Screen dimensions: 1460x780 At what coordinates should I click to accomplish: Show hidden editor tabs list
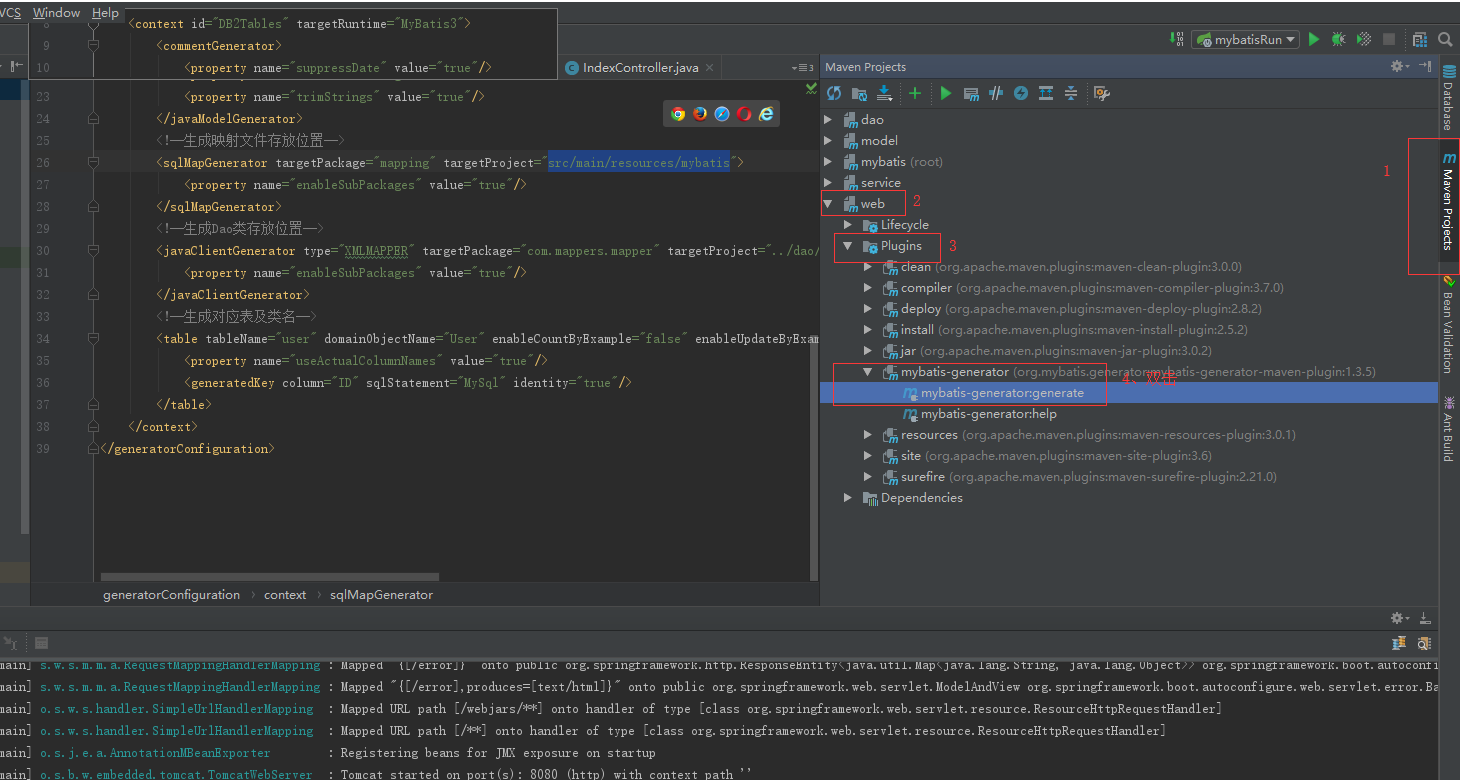click(x=803, y=68)
